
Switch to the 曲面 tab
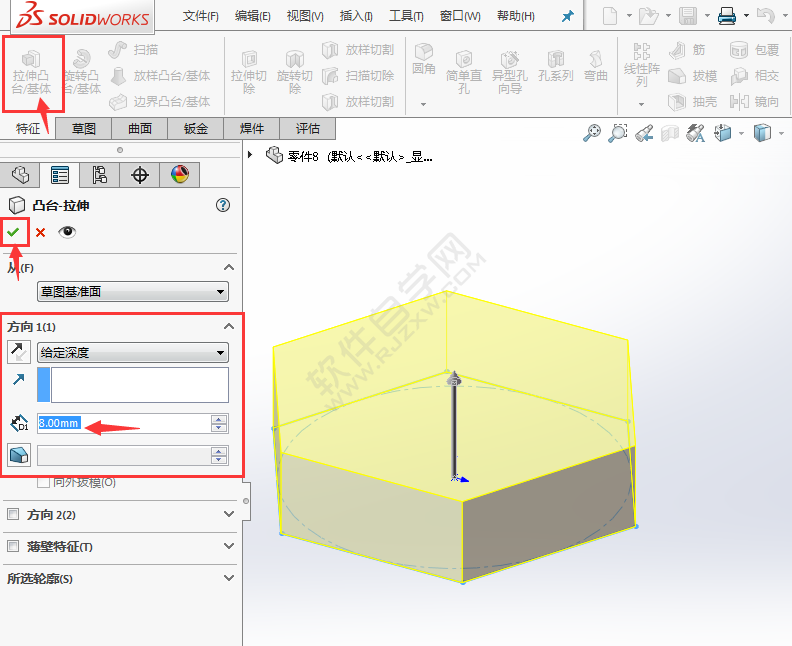click(x=139, y=129)
